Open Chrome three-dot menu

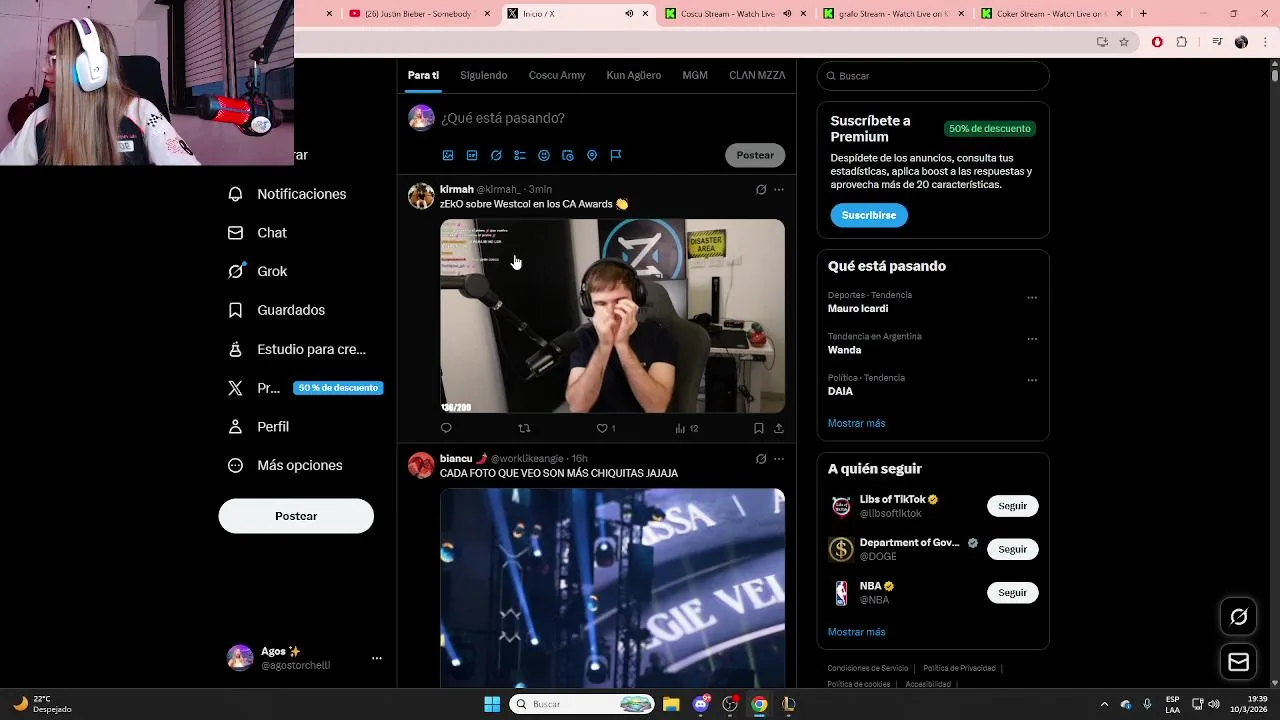pyautogui.click(x=1265, y=42)
